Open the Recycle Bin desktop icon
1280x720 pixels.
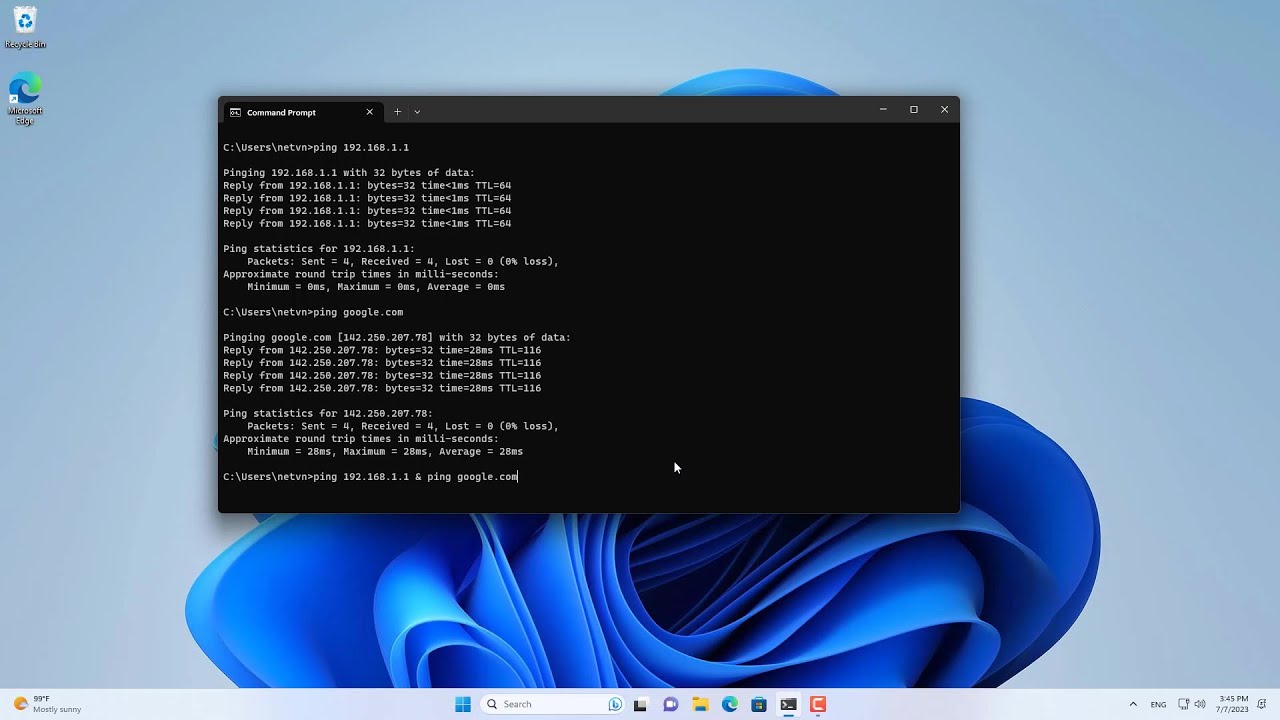click(25, 28)
